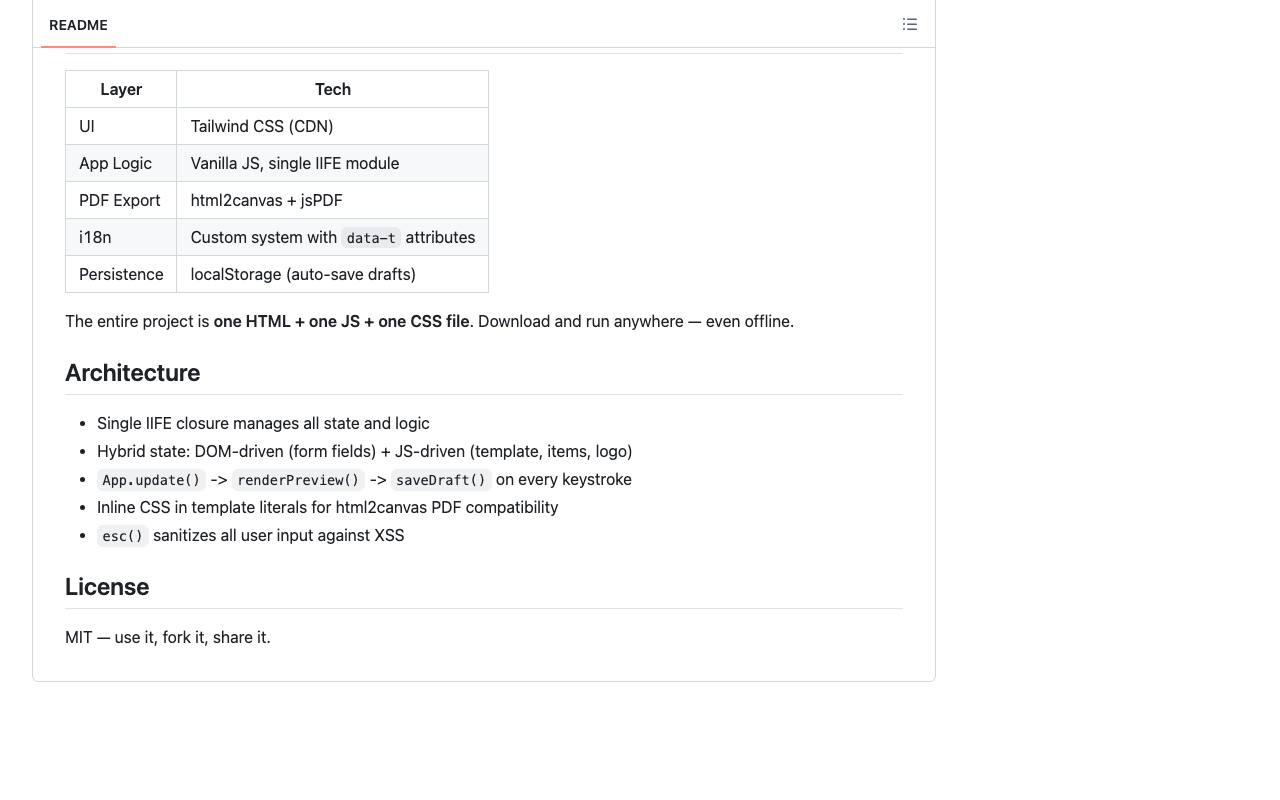This screenshot has width=1280, height=800.
Task: Click the localStorage auto-save drafts cell
Action: 333,274
